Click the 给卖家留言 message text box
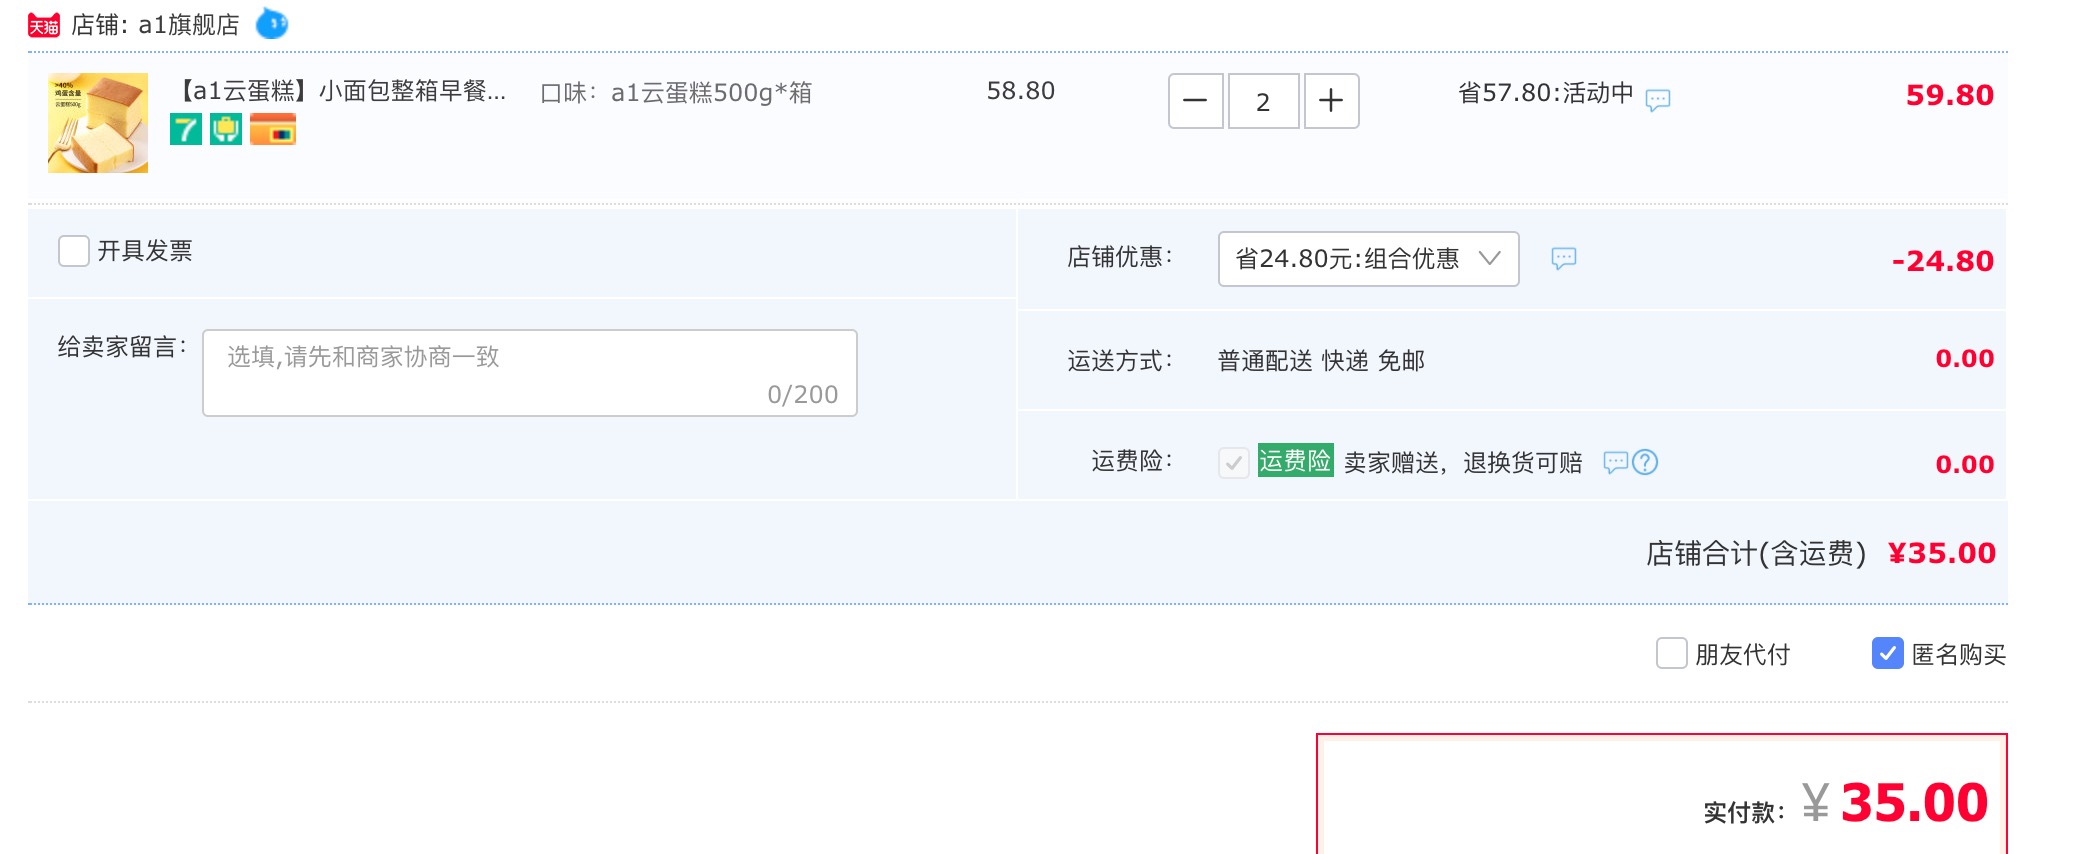The width and height of the screenshot is (2080, 854). [530, 373]
